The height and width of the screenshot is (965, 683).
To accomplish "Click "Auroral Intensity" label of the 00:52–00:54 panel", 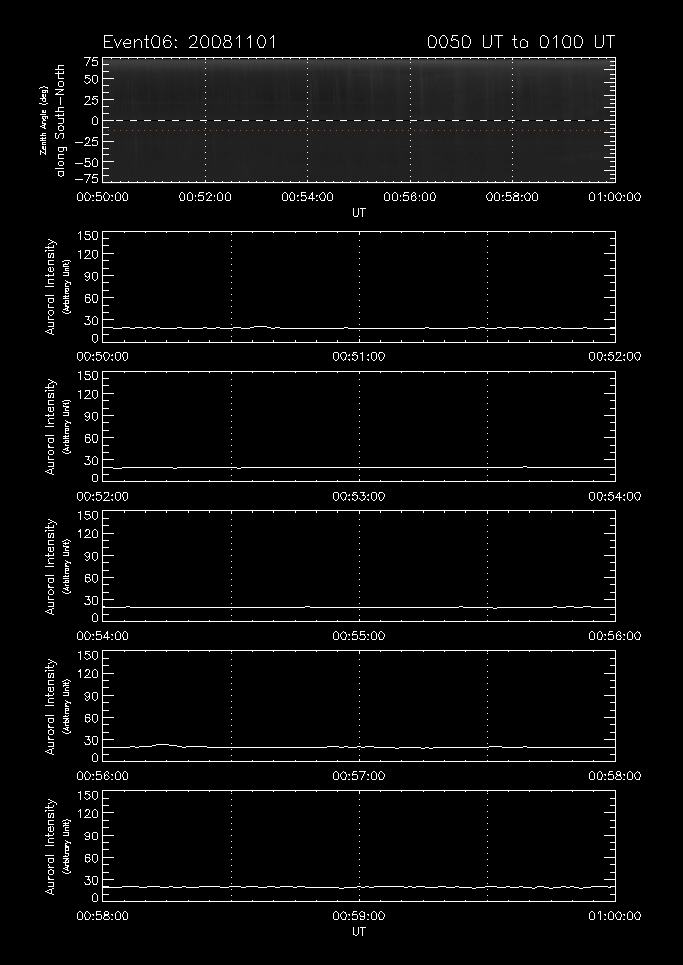I will pyautogui.click(x=50, y=426).
